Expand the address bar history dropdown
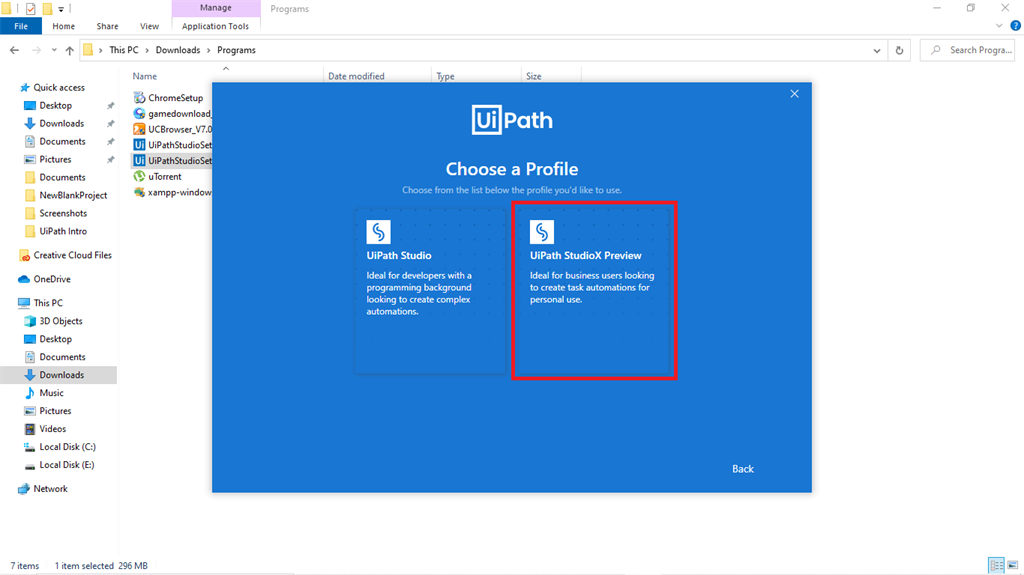Image resolution: width=1024 pixels, height=575 pixels. (x=876, y=50)
